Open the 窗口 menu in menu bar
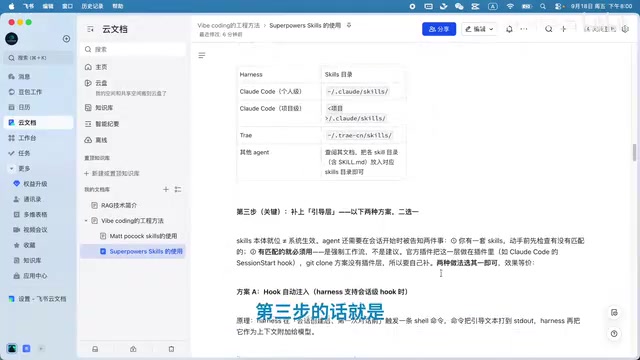The image size is (640, 360). coord(67,6)
